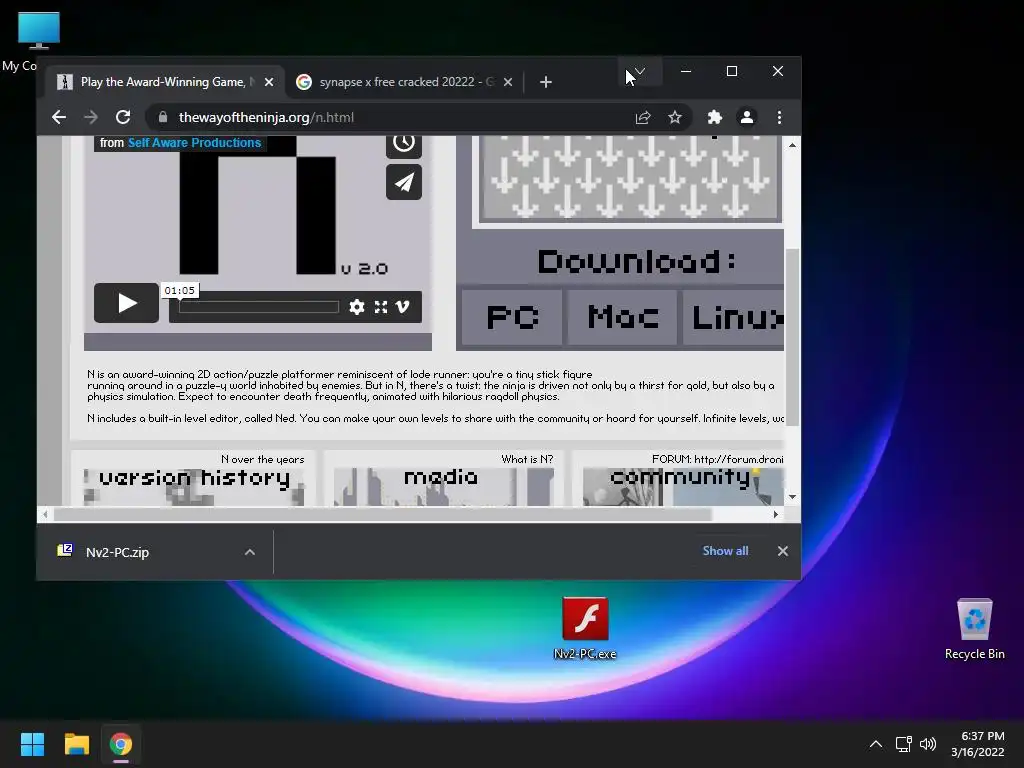This screenshot has width=1024, height=768.
Task: Click the Chrome taskbar icon
Action: [120, 744]
